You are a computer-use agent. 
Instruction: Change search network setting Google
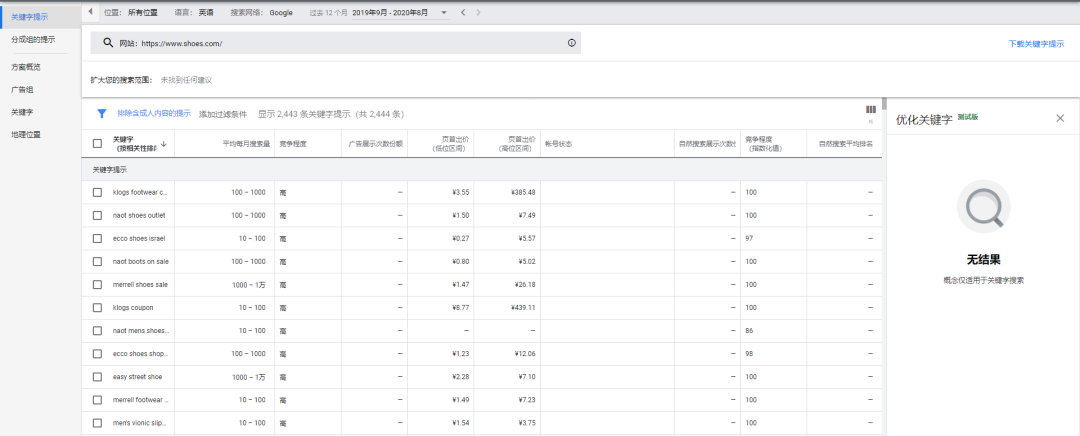[281, 12]
